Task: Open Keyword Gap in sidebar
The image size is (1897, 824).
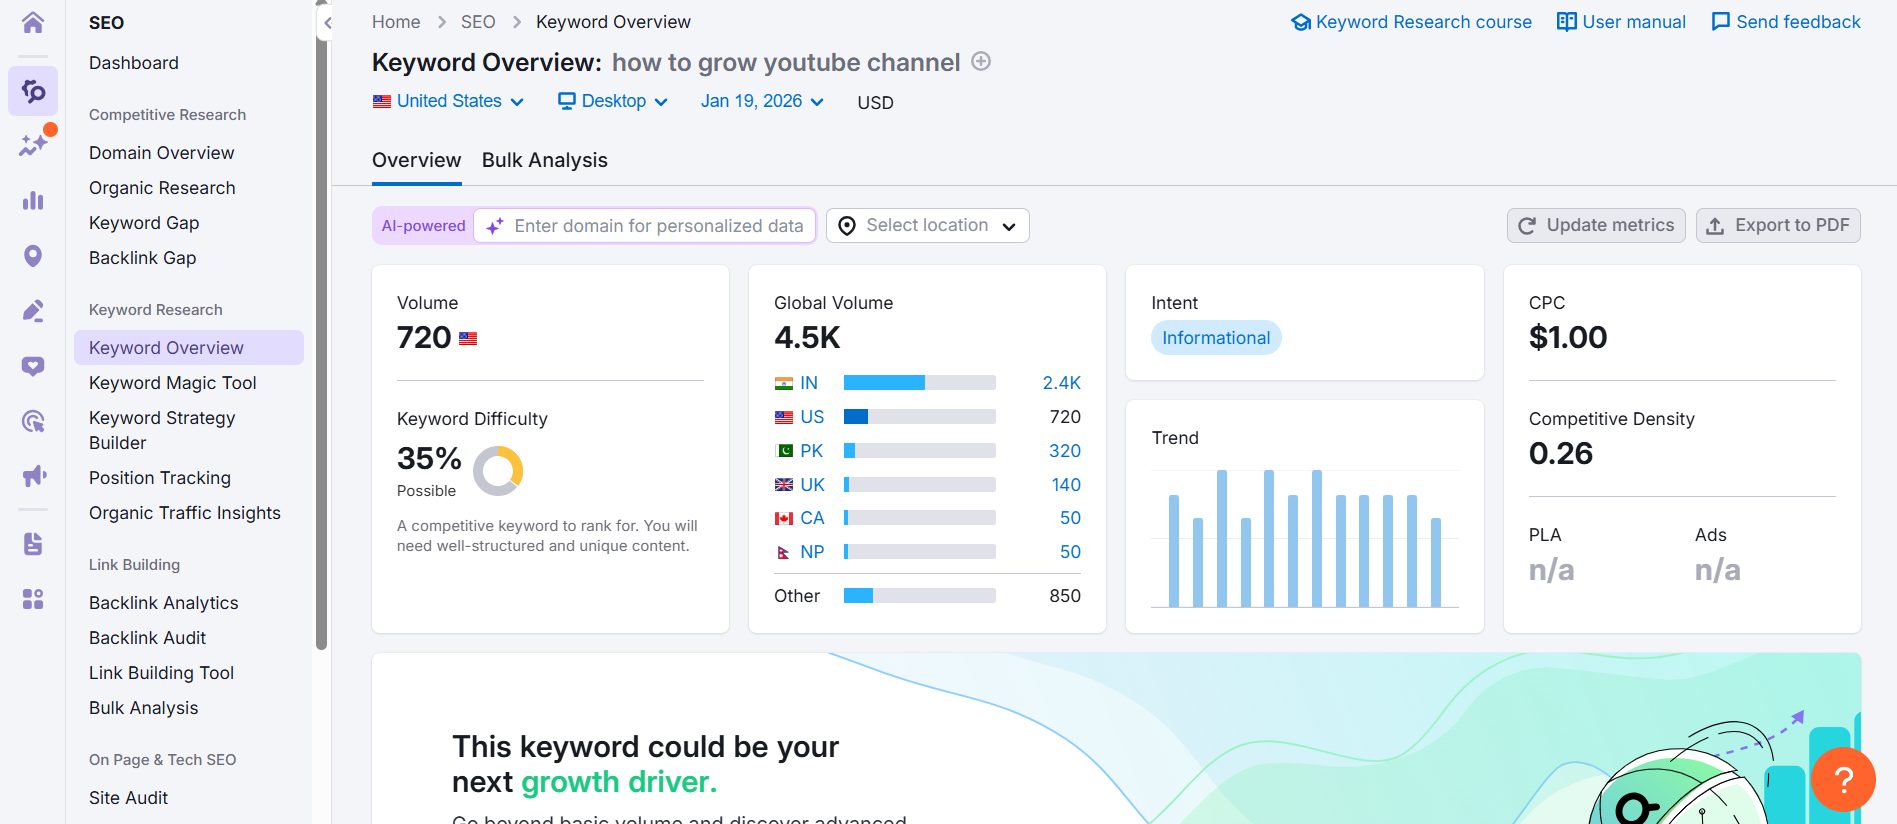Action: point(144,223)
